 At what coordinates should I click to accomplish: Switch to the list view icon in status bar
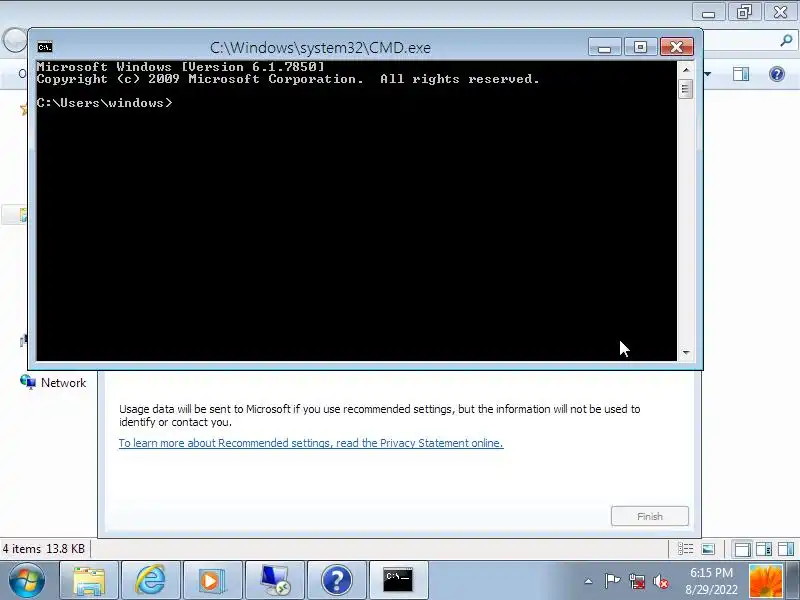[685, 549]
